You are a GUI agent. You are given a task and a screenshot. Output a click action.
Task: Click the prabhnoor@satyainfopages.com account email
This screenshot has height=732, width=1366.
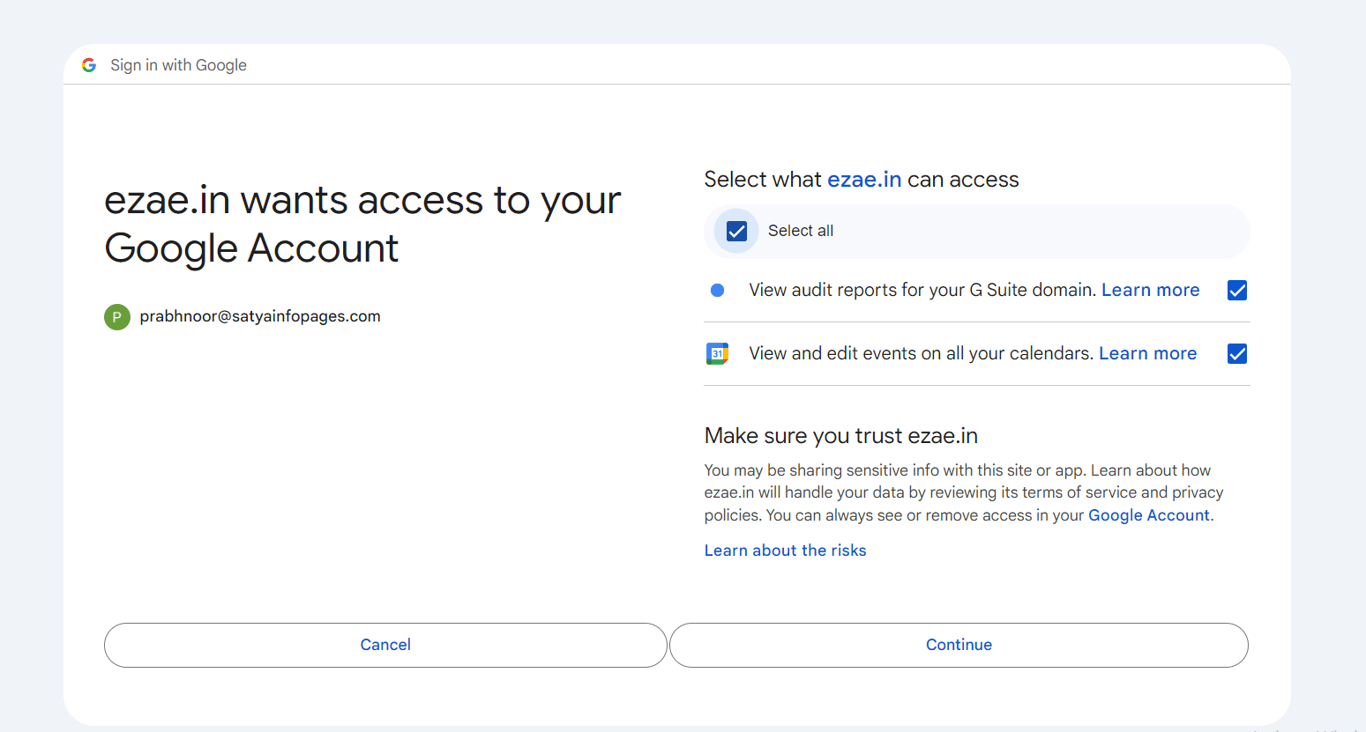point(260,316)
